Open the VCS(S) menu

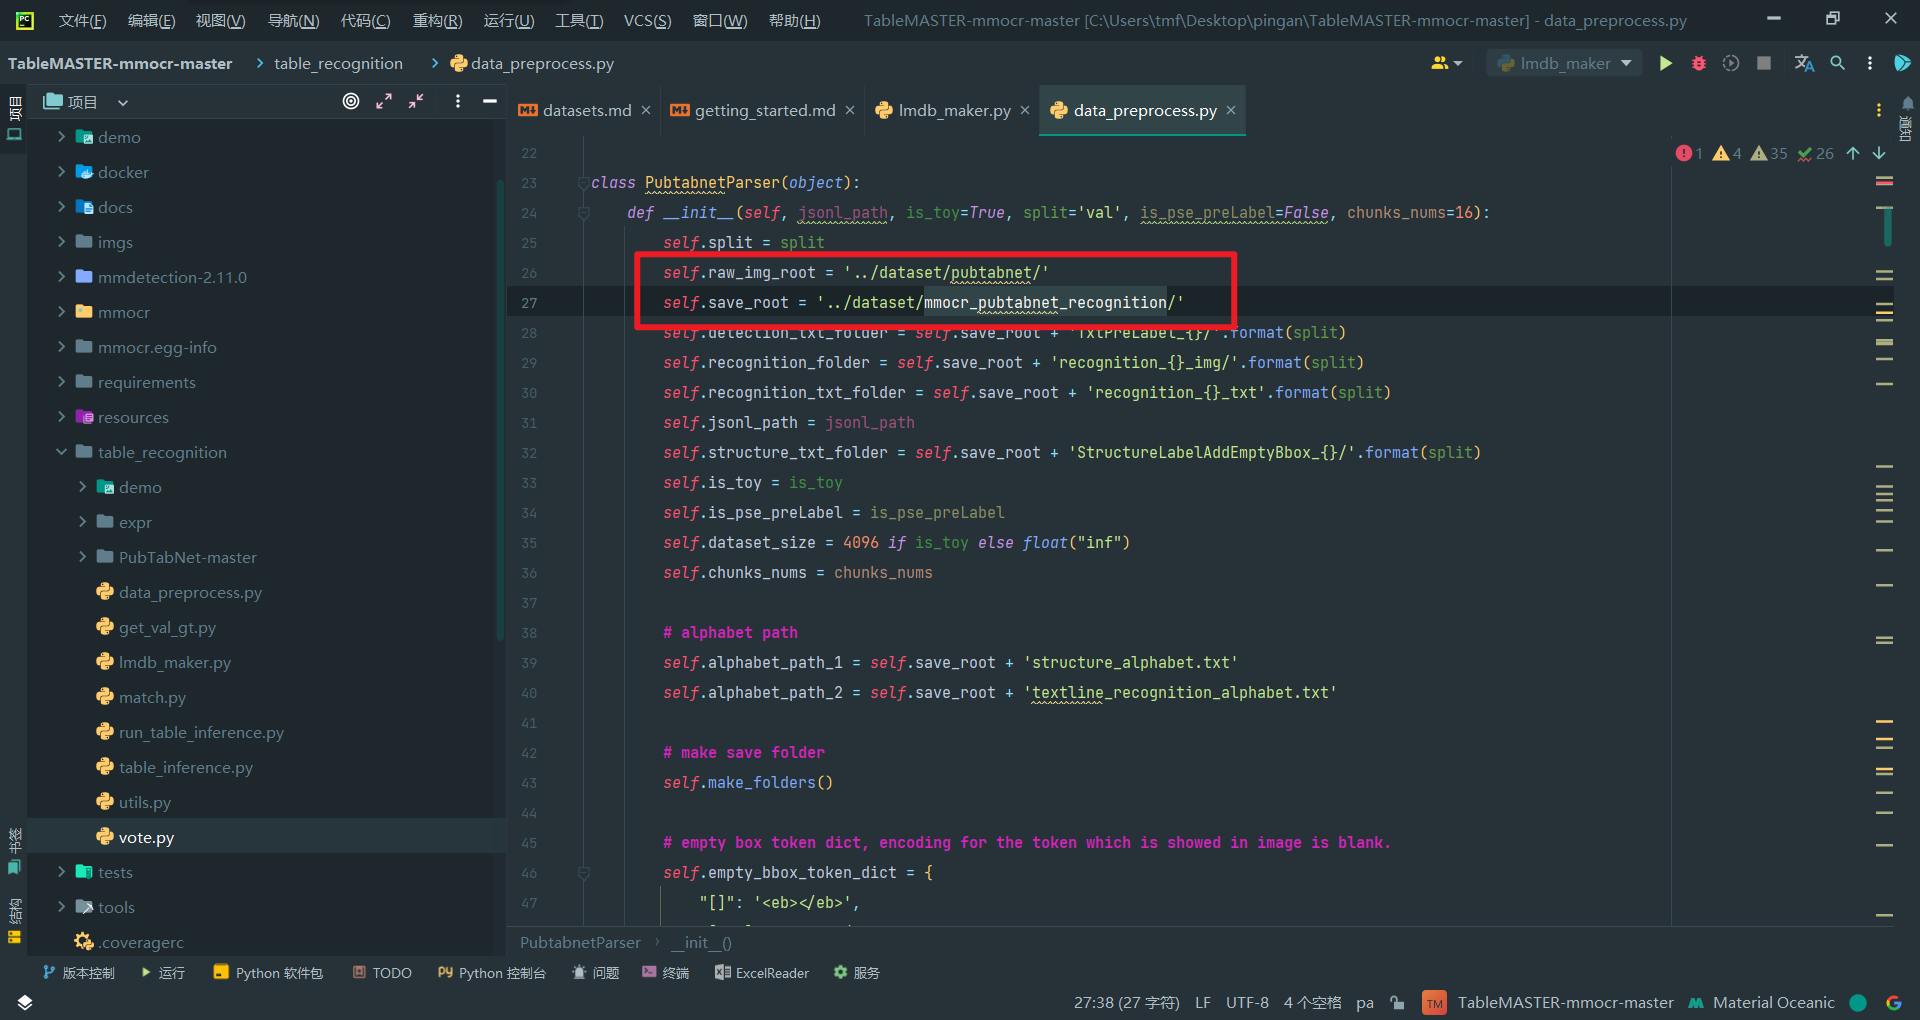[x=647, y=20]
